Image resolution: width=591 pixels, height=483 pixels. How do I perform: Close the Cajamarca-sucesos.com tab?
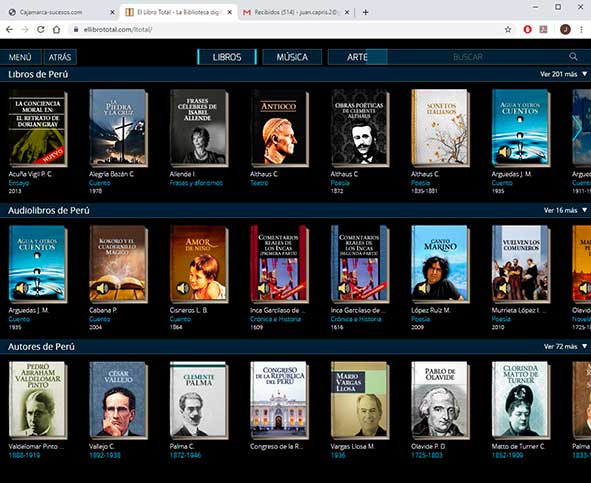click(112, 12)
